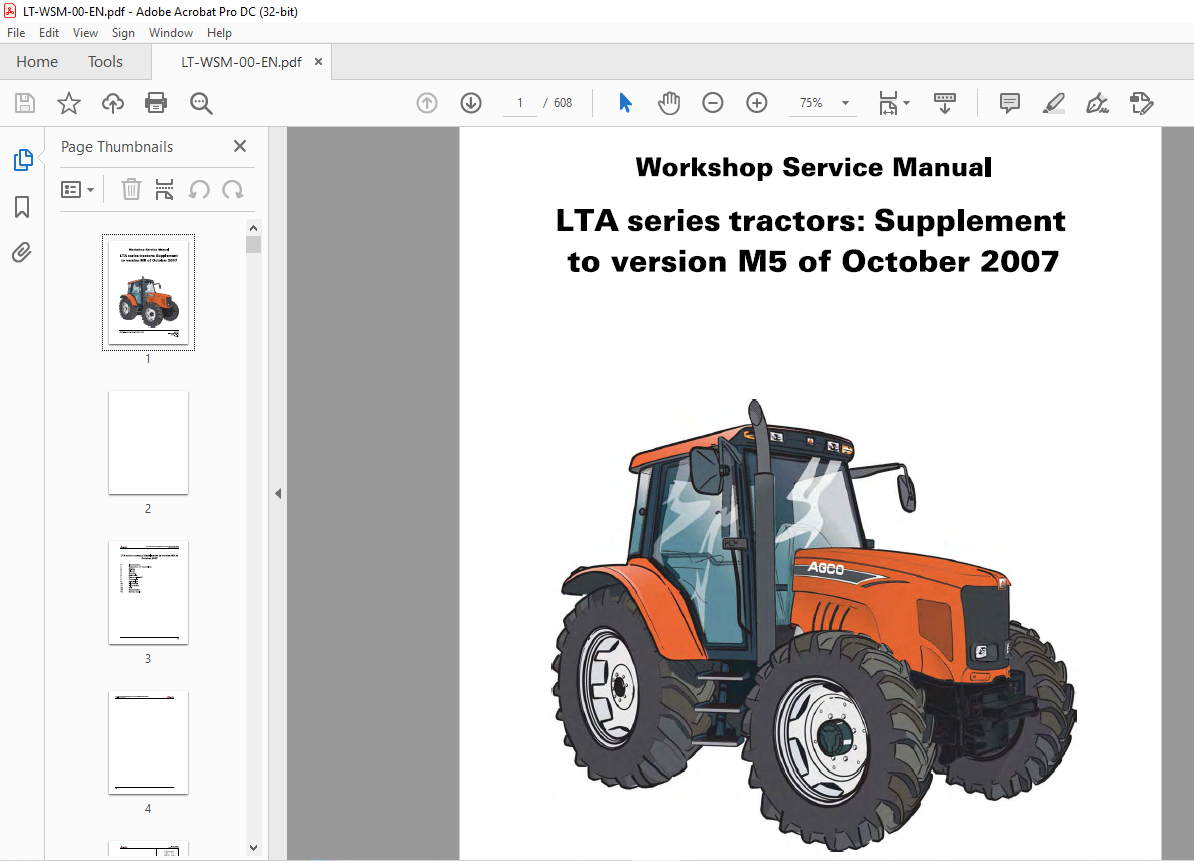Open the Attachments paperclip pane
The width and height of the screenshot is (1194, 861).
[22, 252]
